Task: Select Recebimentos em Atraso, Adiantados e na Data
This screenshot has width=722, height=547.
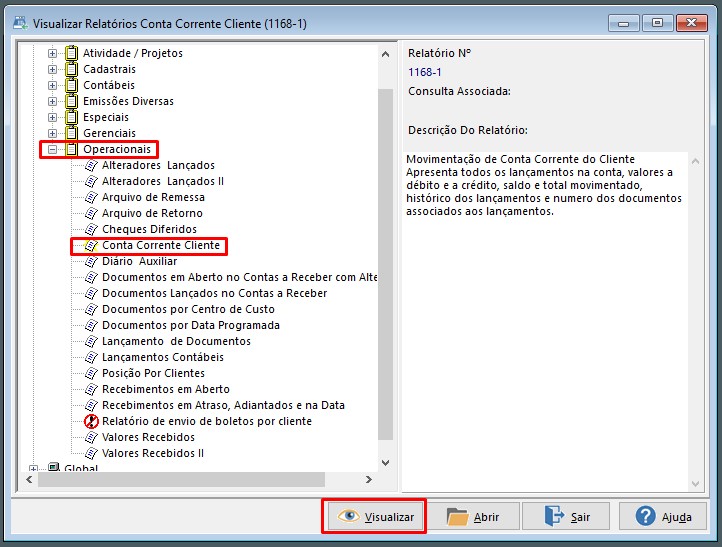Action: click(x=223, y=405)
